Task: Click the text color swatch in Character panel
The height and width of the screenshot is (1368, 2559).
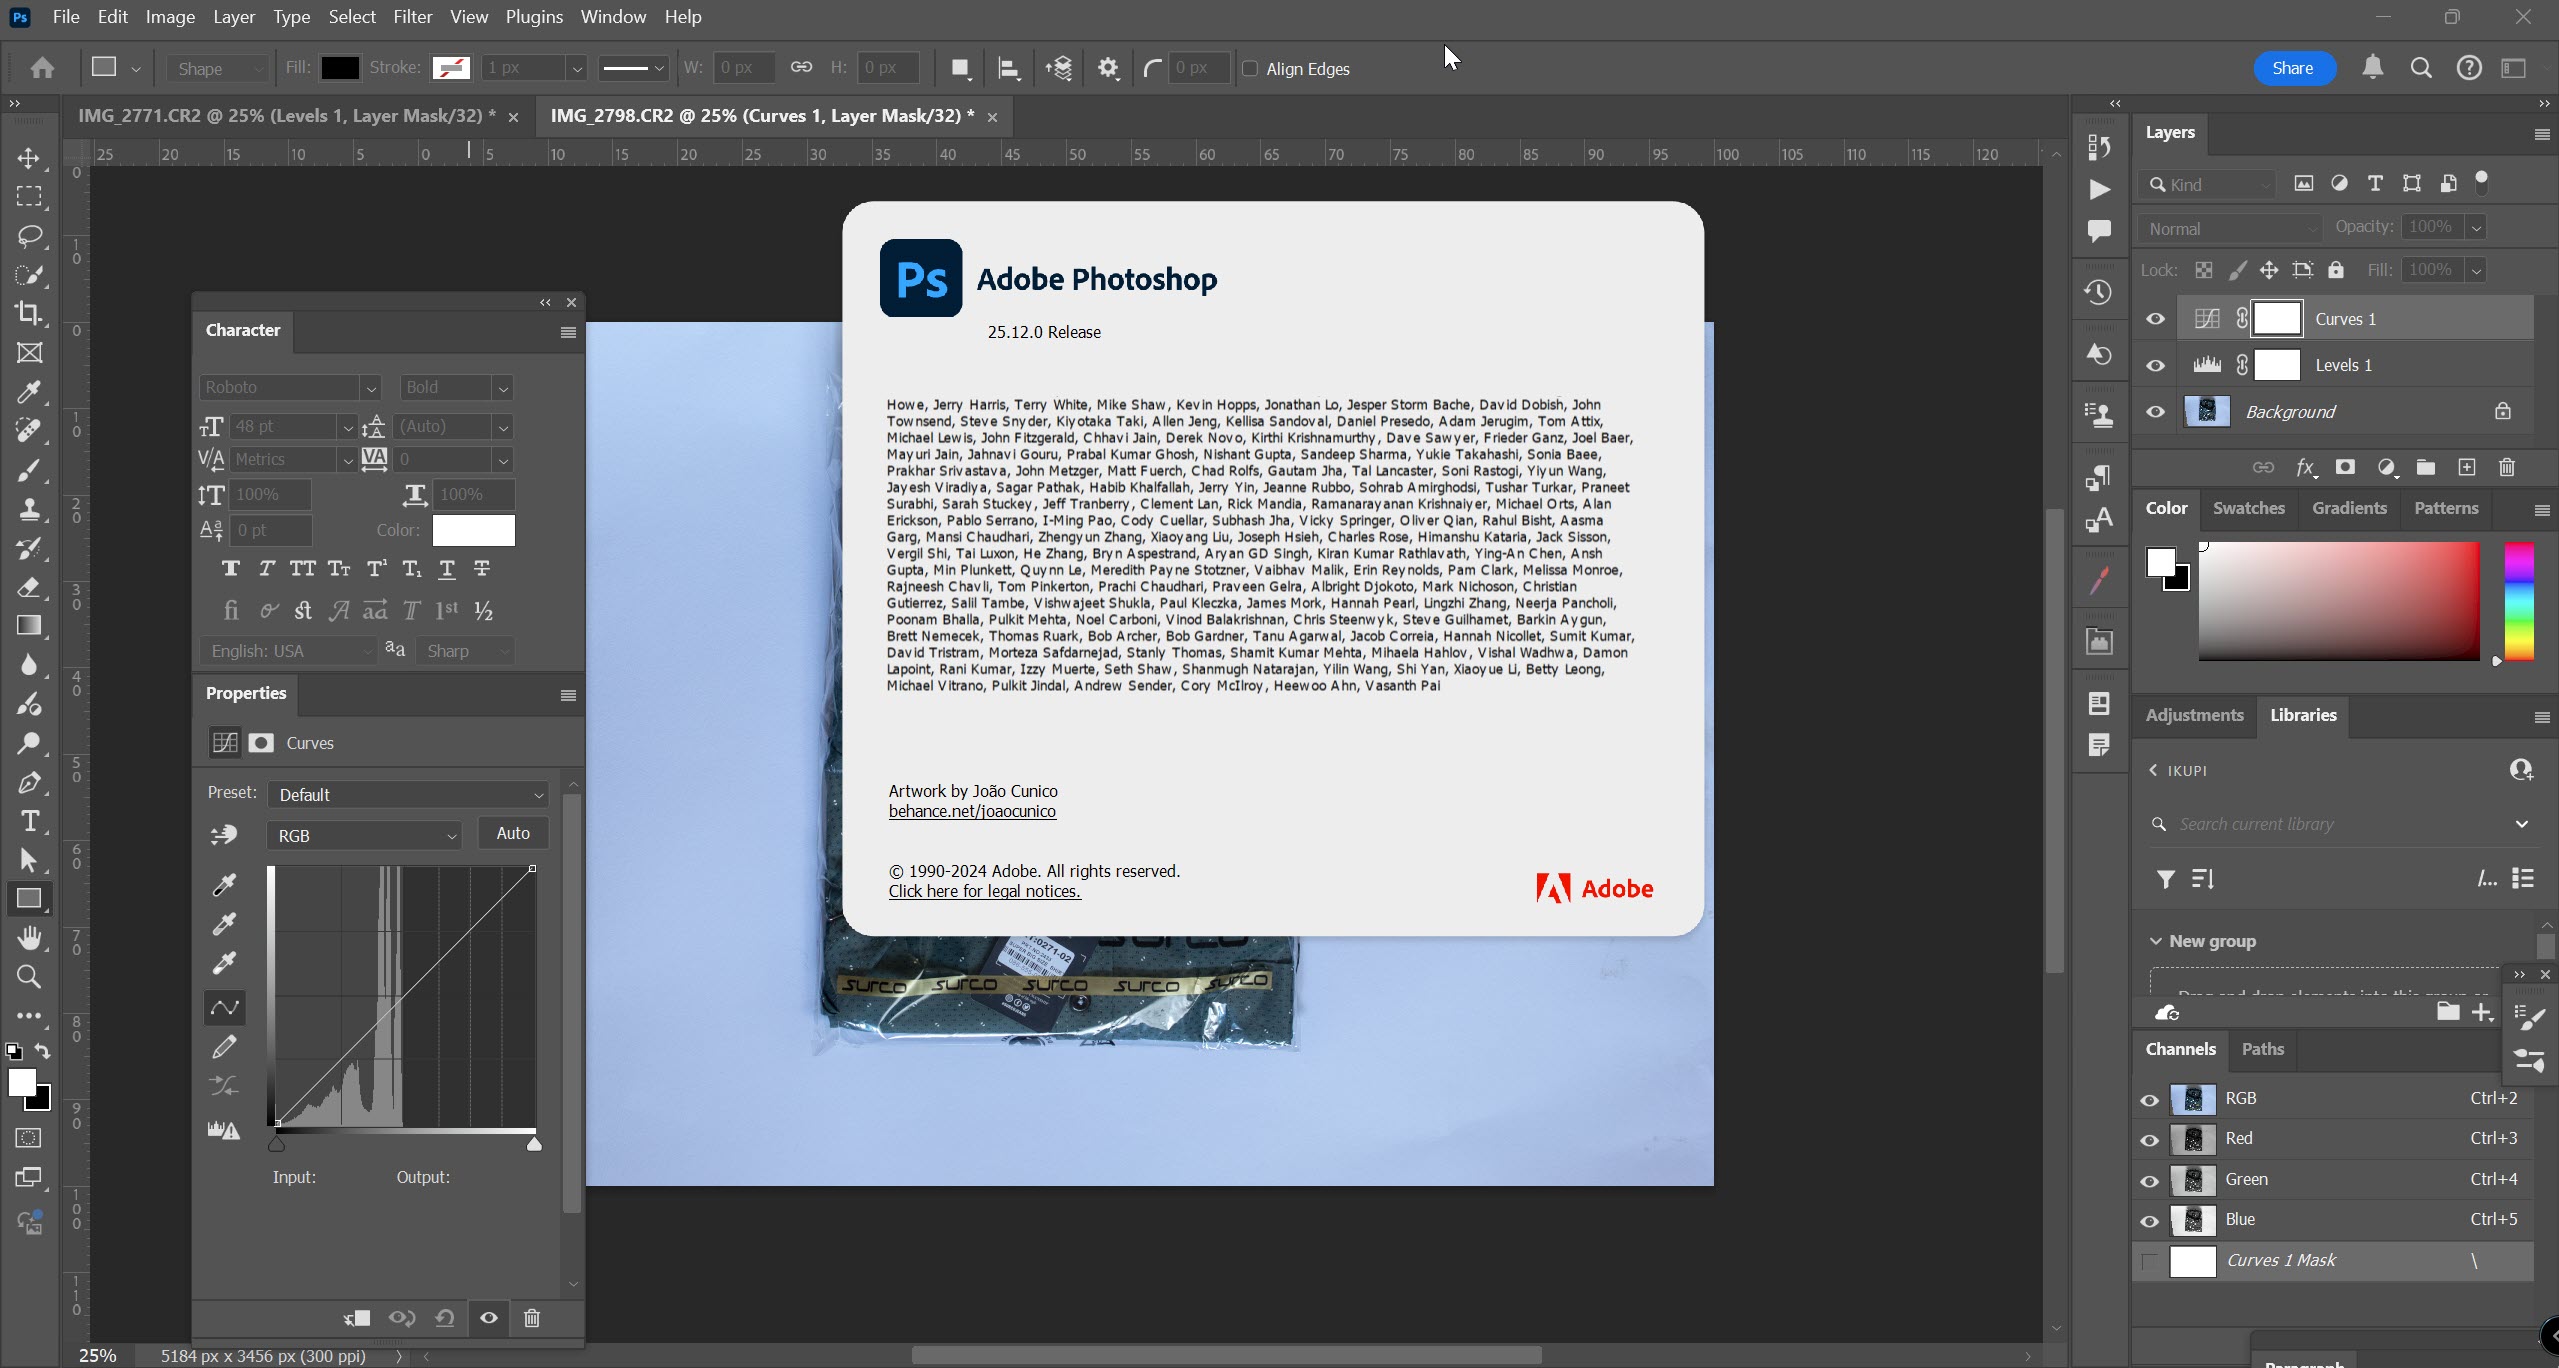Action: click(473, 530)
